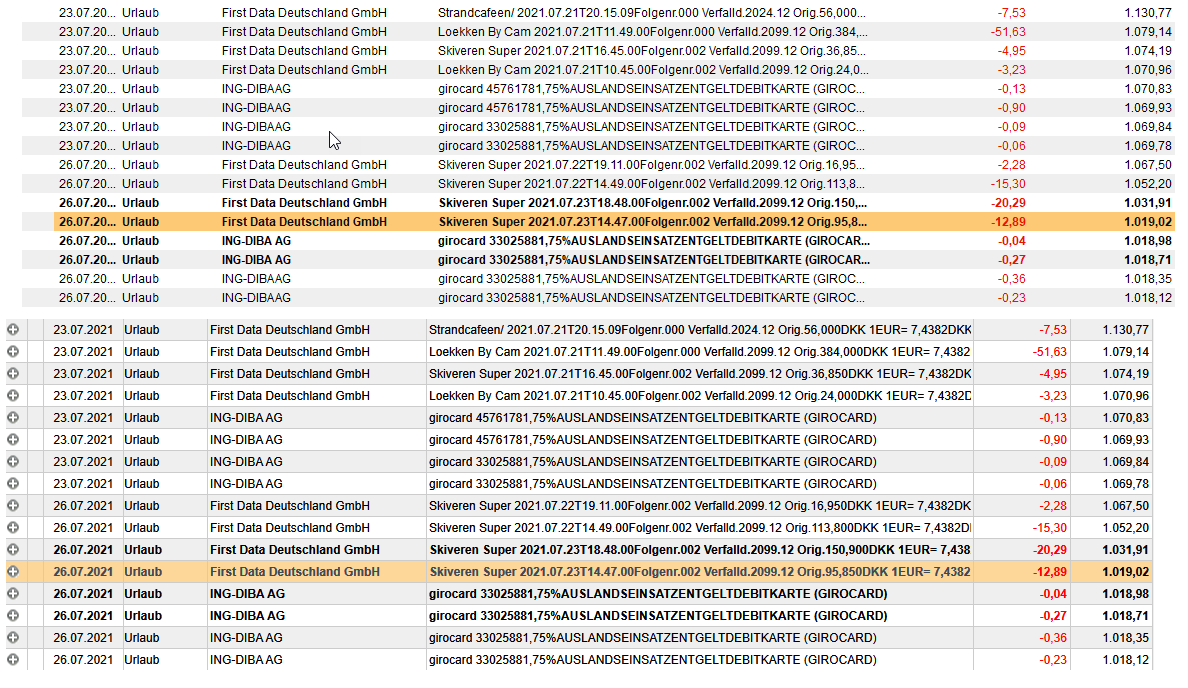1188x688 pixels.
Task: Click the Loekken description with 'Orig.24,000DKK'
Action: 700,396
